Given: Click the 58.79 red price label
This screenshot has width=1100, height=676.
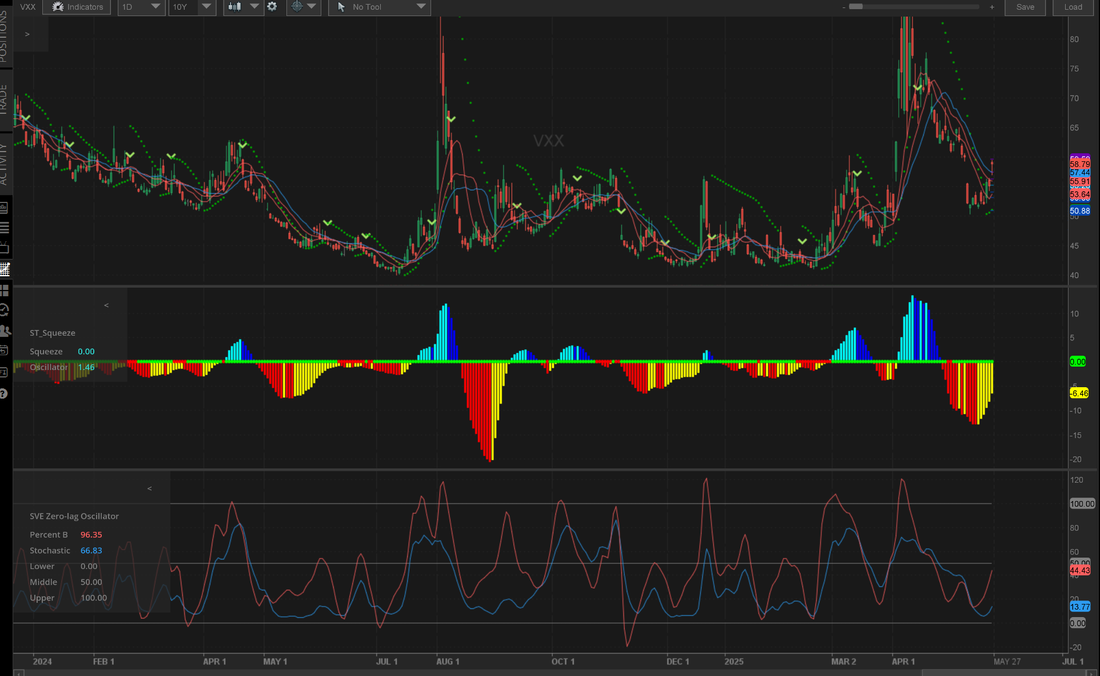Looking at the screenshot, I should click(1080, 164).
